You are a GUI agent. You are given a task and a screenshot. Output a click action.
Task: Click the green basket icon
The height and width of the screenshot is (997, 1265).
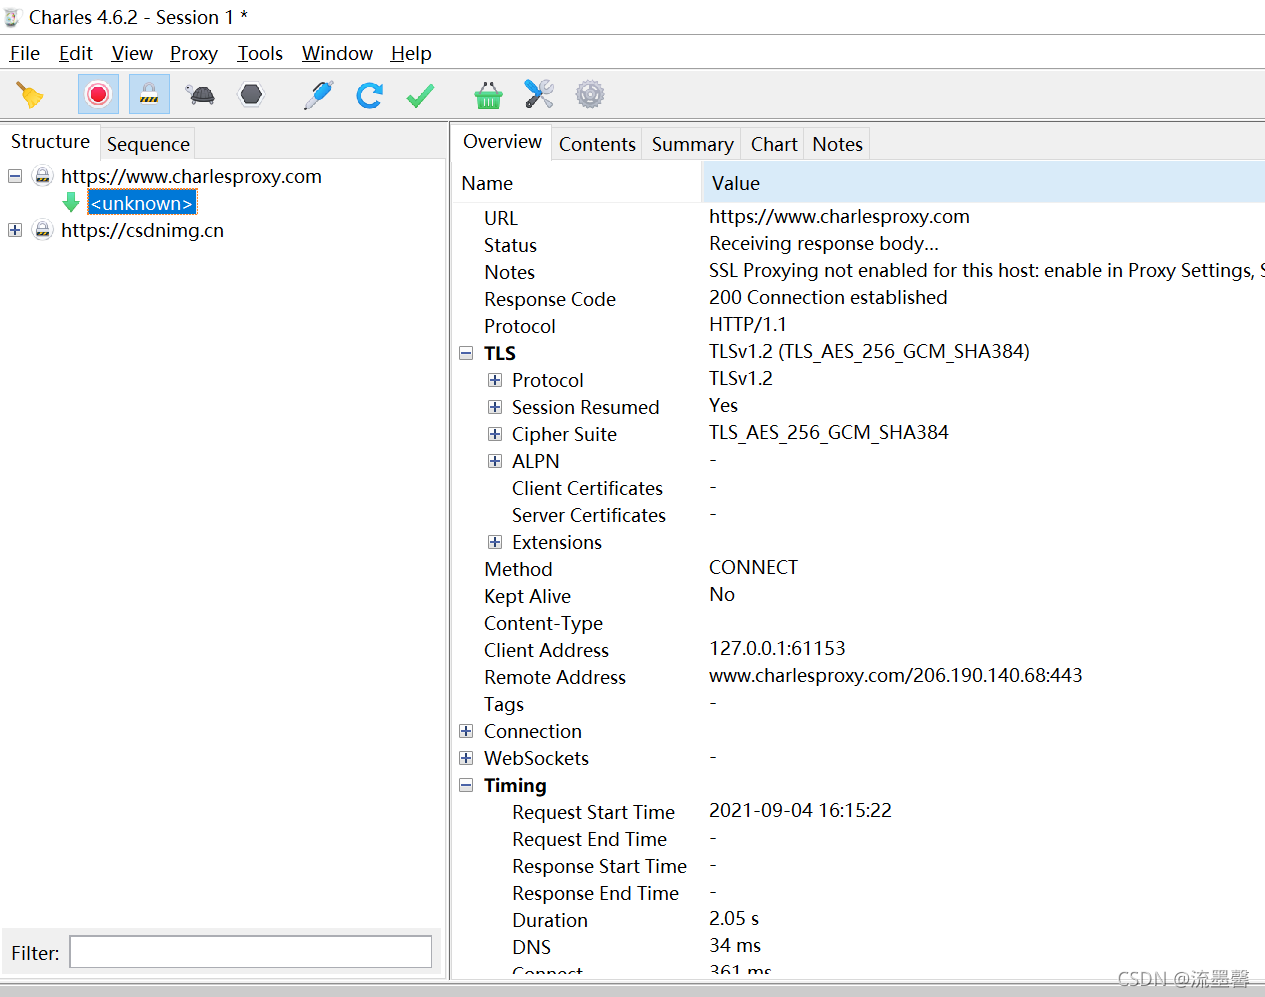click(488, 95)
